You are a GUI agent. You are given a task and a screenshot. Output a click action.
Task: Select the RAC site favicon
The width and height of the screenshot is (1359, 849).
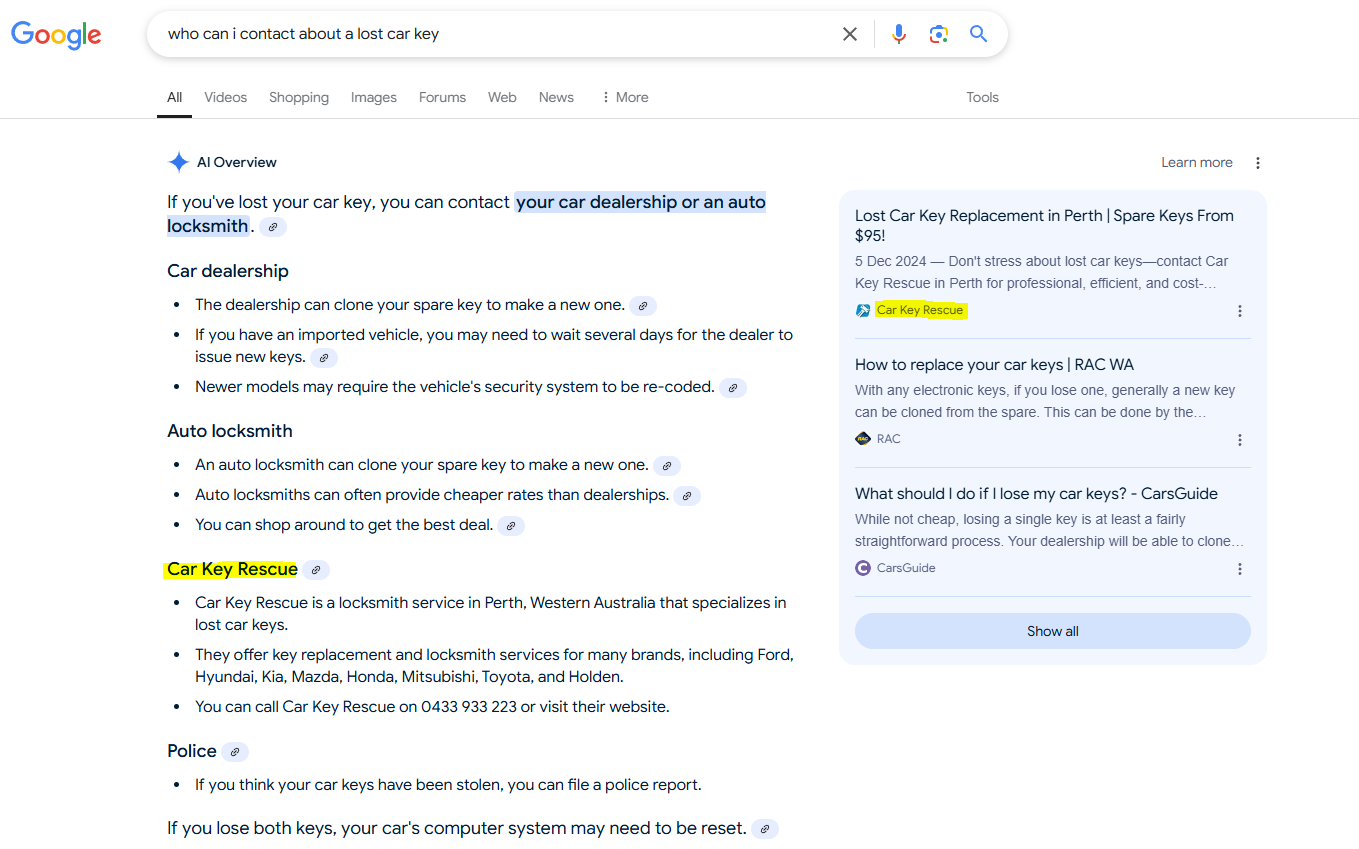coord(863,439)
